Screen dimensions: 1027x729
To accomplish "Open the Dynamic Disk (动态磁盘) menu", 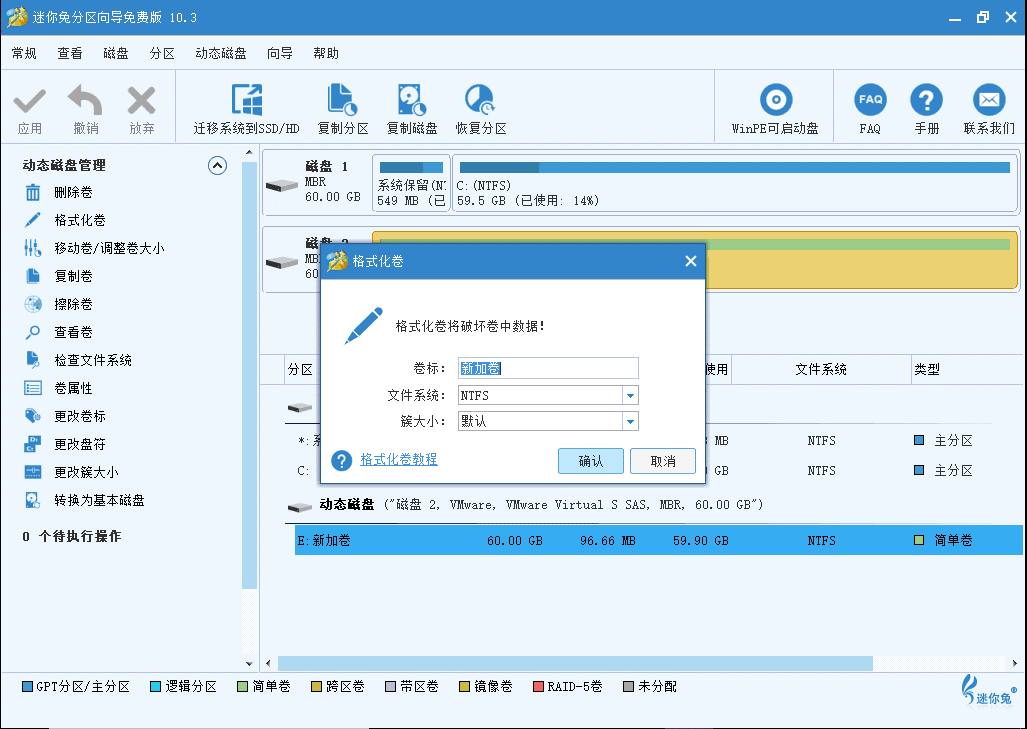I will tap(221, 54).
